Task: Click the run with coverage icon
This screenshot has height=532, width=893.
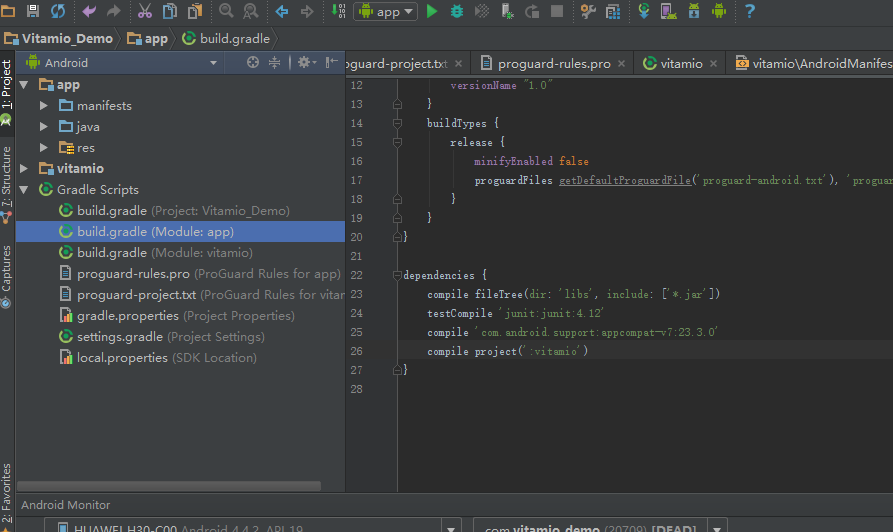Action: 482,11
